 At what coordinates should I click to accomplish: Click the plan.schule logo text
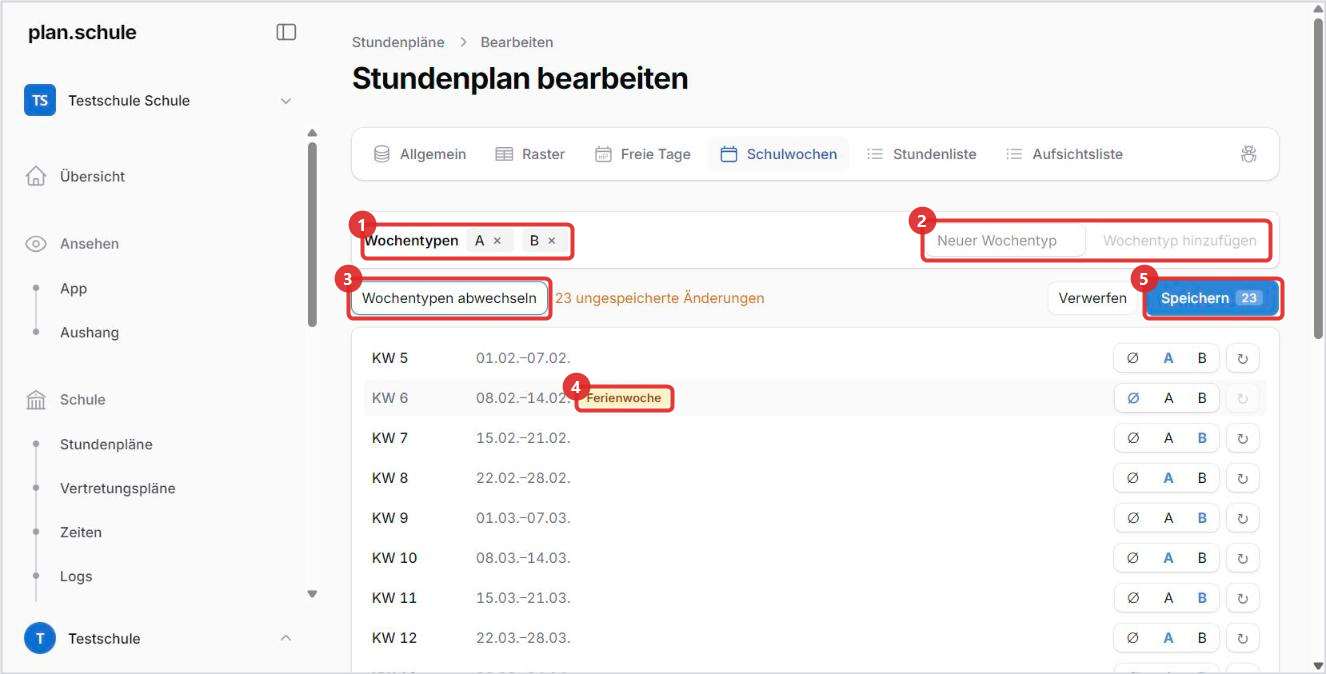82,33
